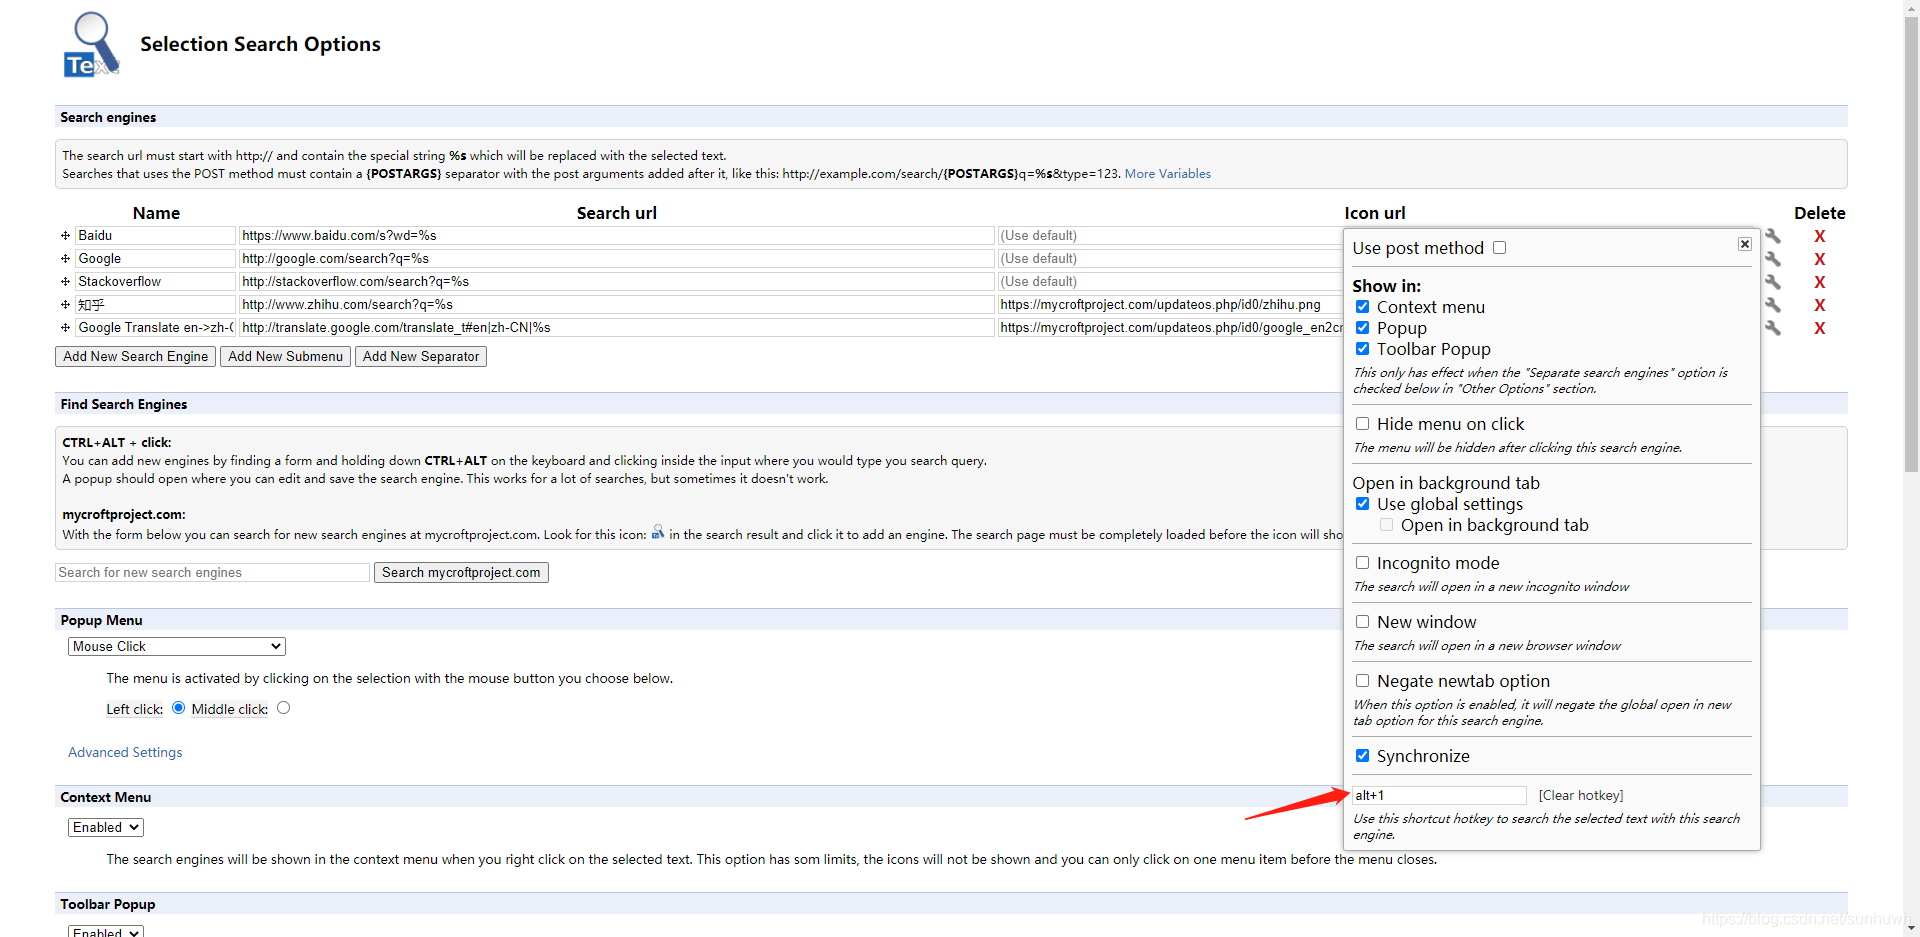This screenshot has width=1920, height=937.
Task: Click Search mycroftproject.com button
Action: (x=461, y=573)
